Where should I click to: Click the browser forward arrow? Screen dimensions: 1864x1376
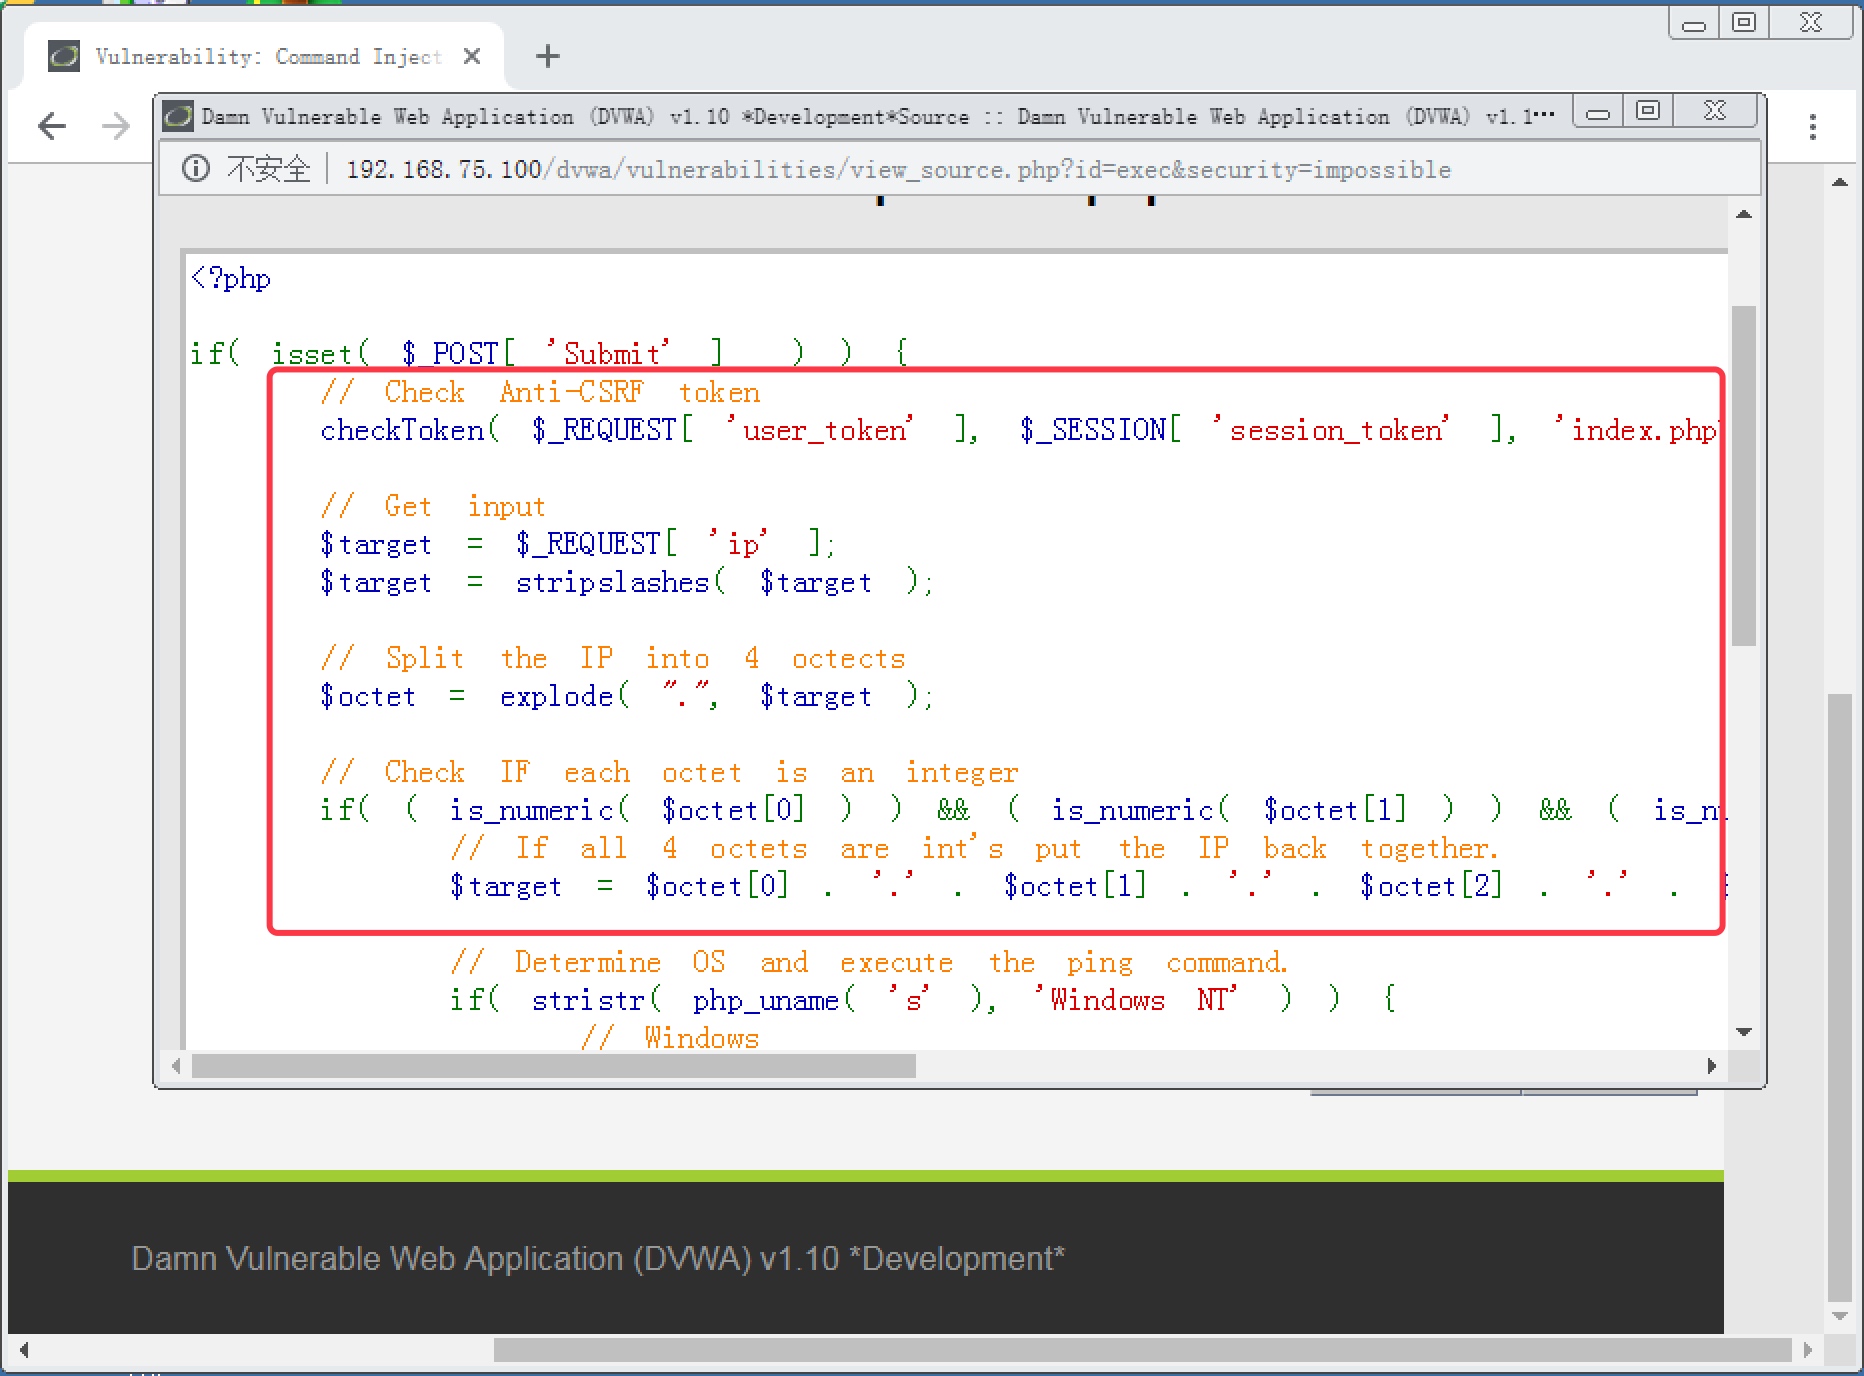pyautogui.click(x=116, y=126)
